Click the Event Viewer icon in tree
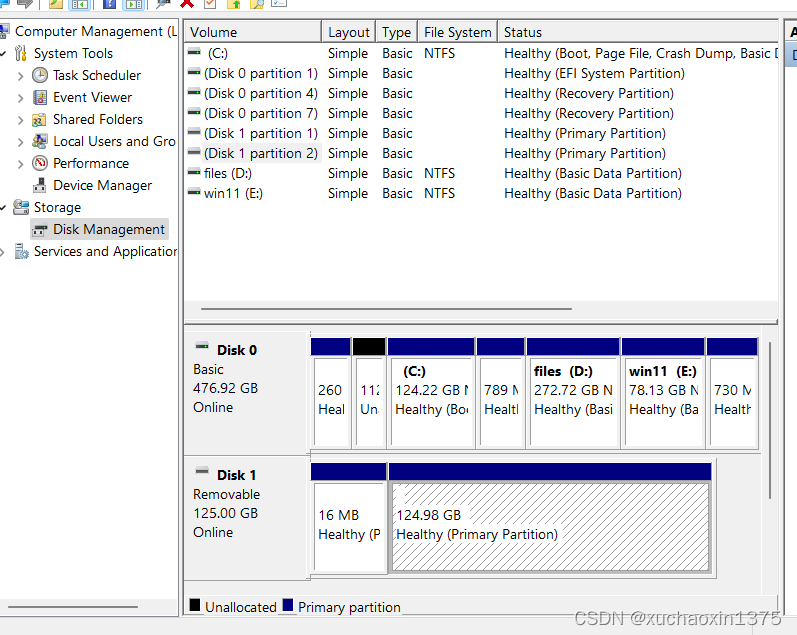797x635 pixels. 40,97
